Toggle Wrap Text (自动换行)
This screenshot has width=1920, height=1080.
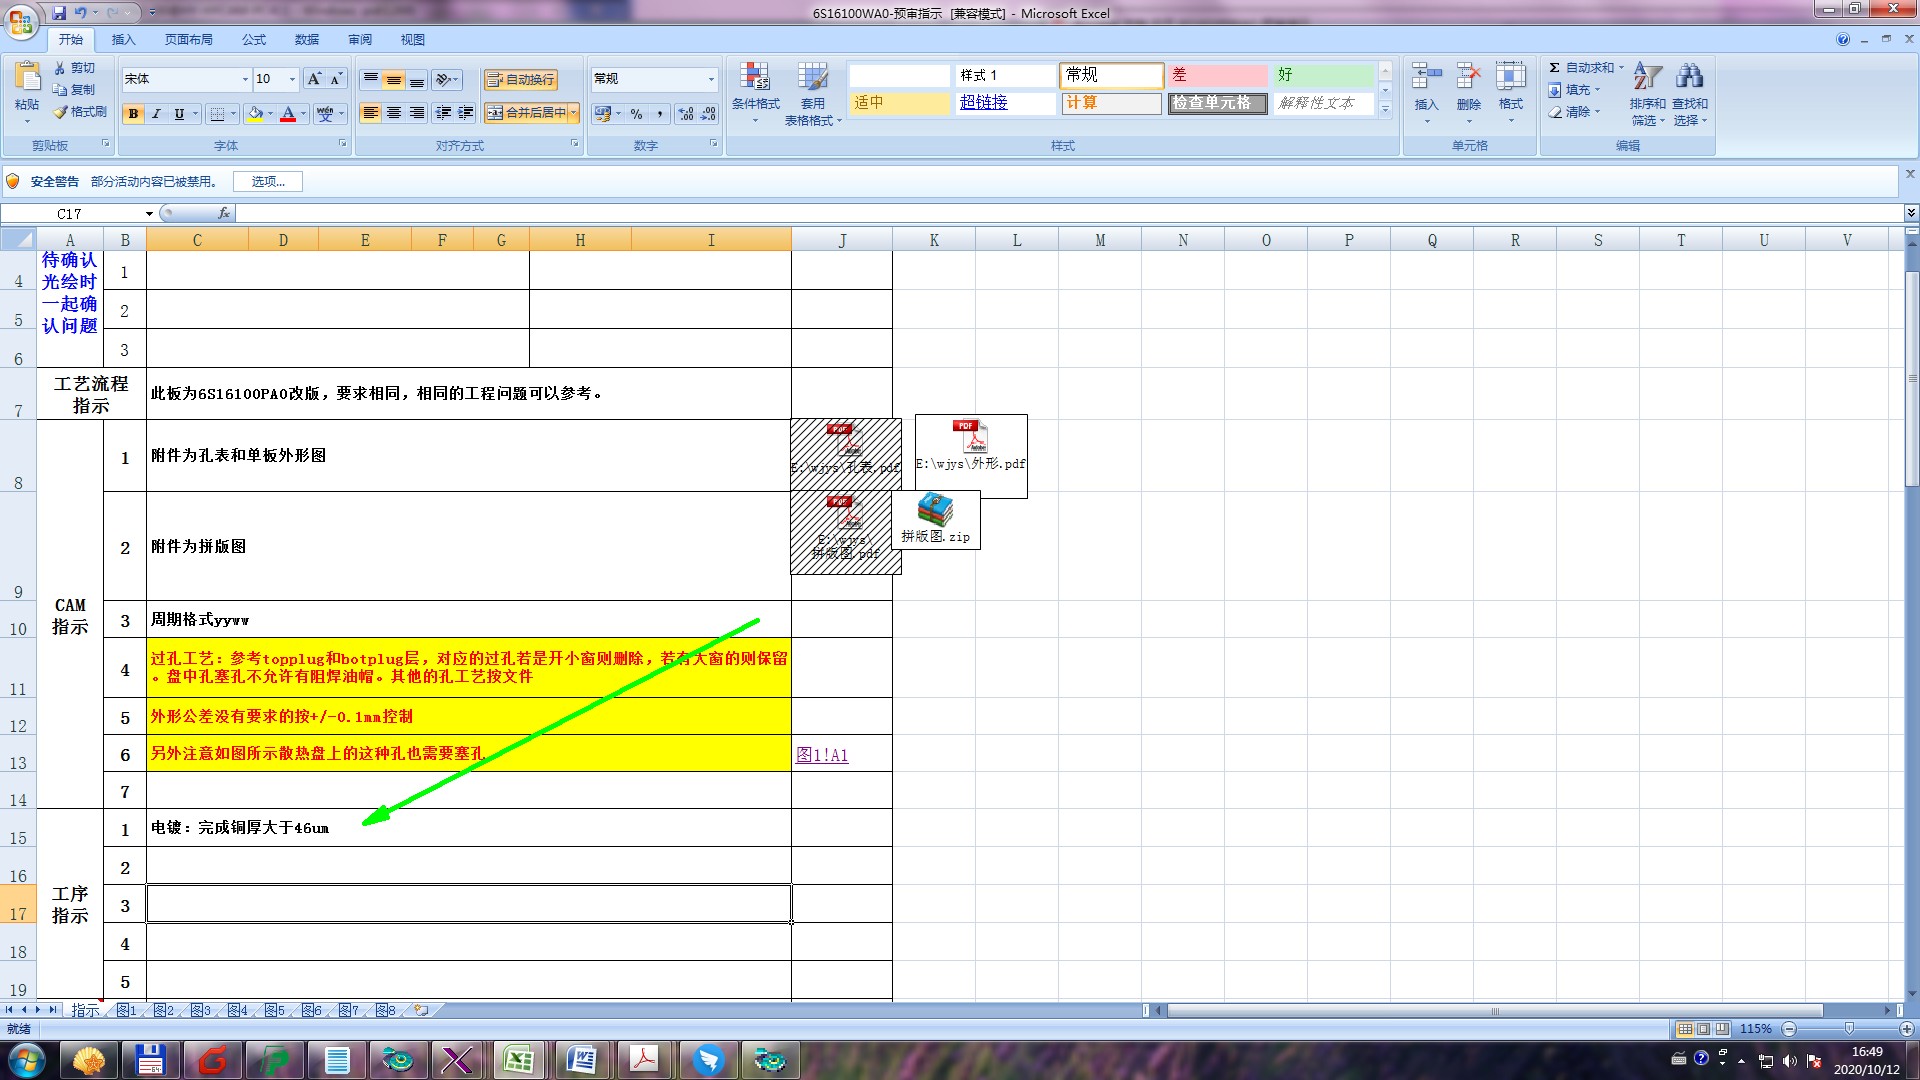pos(520,80)
